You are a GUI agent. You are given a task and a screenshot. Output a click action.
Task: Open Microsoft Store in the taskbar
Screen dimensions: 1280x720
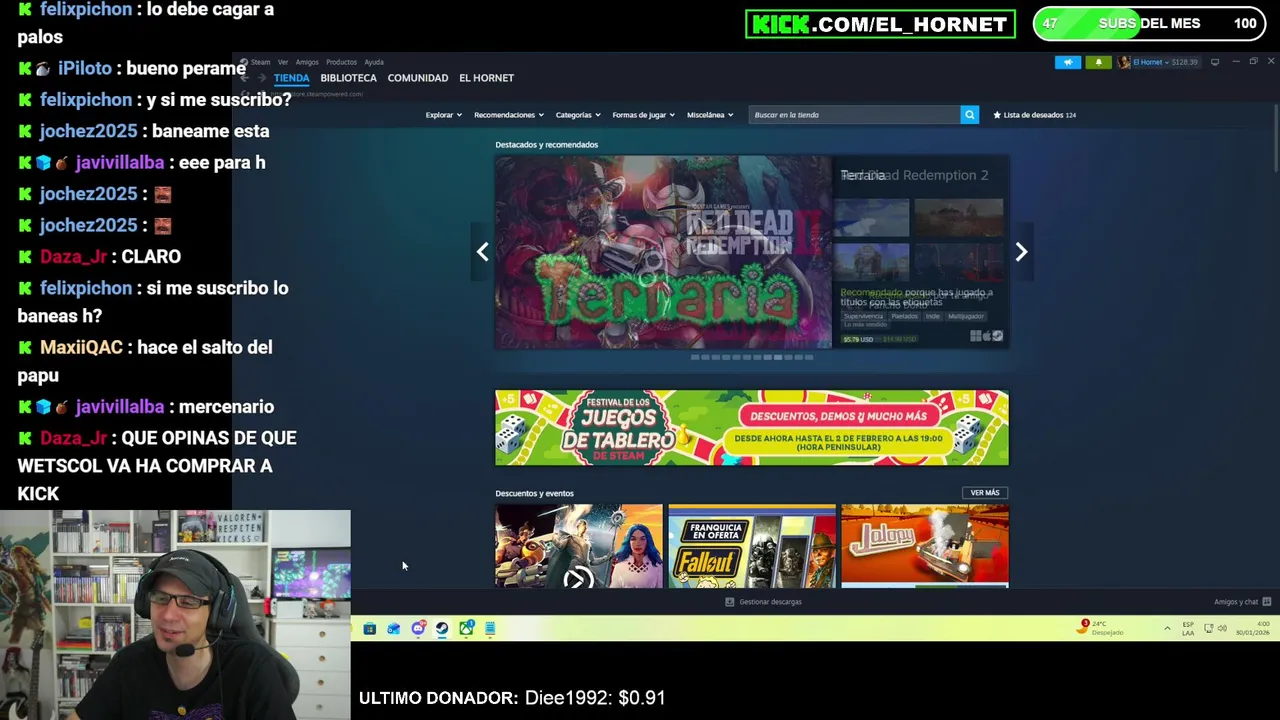[x=369, y=628]
